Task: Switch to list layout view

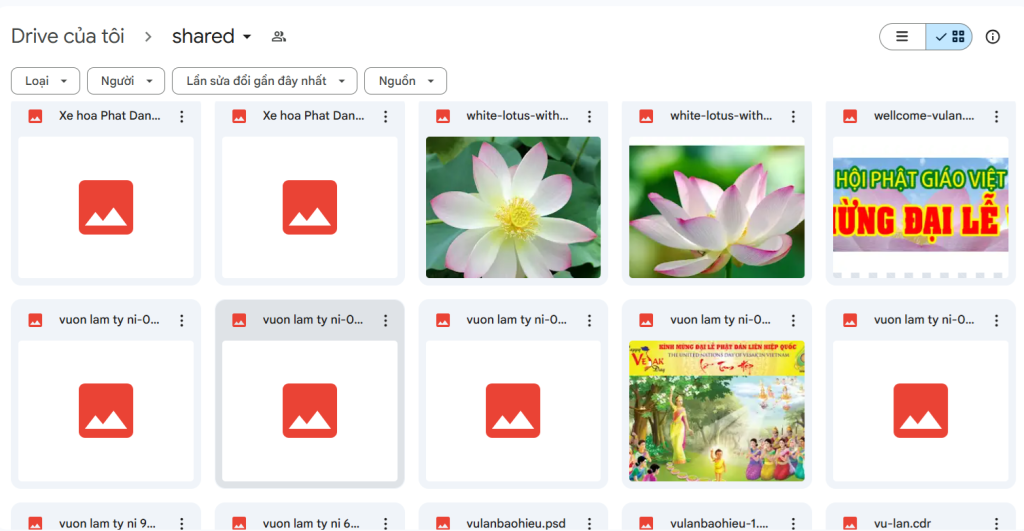Action: pos(902,37)
